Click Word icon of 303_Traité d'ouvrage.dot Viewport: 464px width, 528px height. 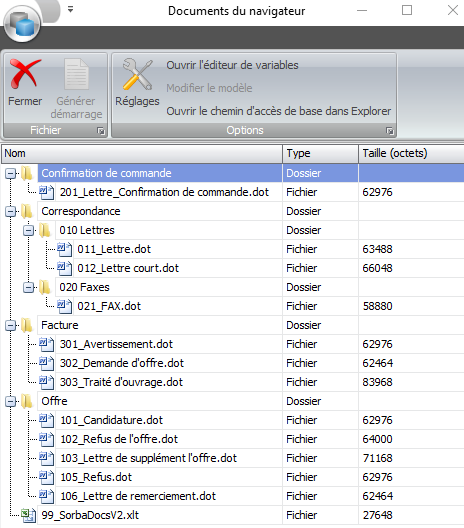pos(46,382)
